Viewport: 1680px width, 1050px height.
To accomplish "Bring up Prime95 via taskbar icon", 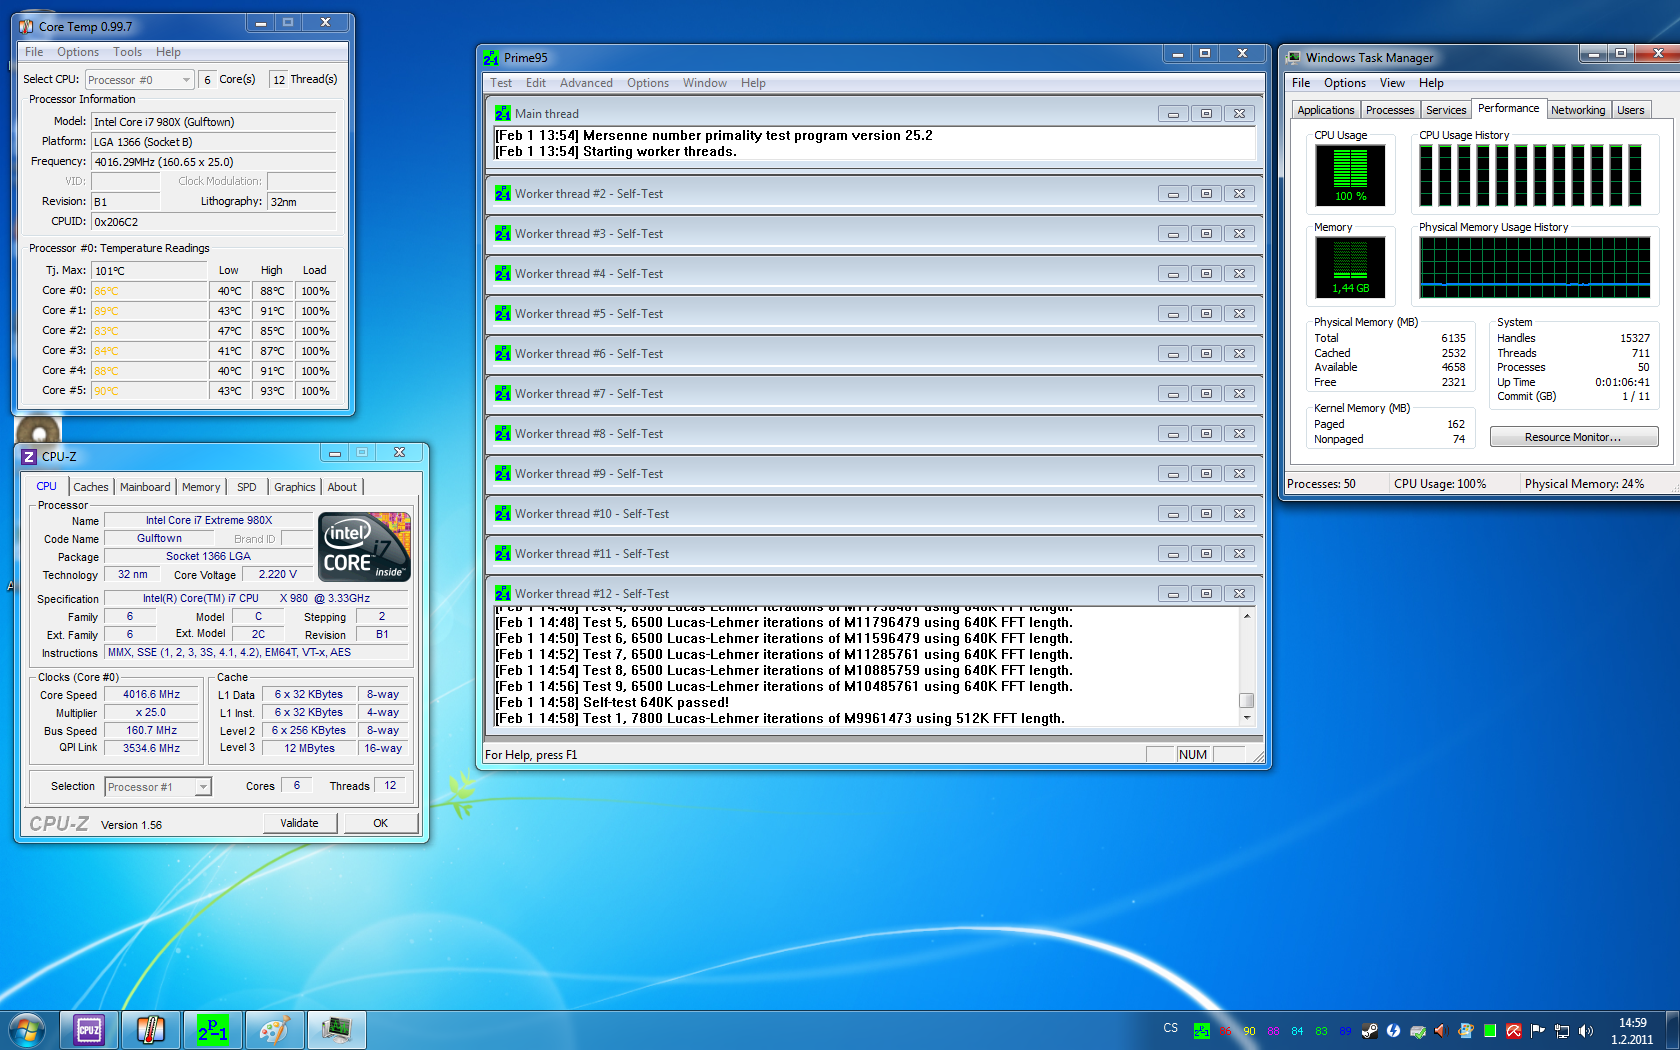I will point(213,1030).
